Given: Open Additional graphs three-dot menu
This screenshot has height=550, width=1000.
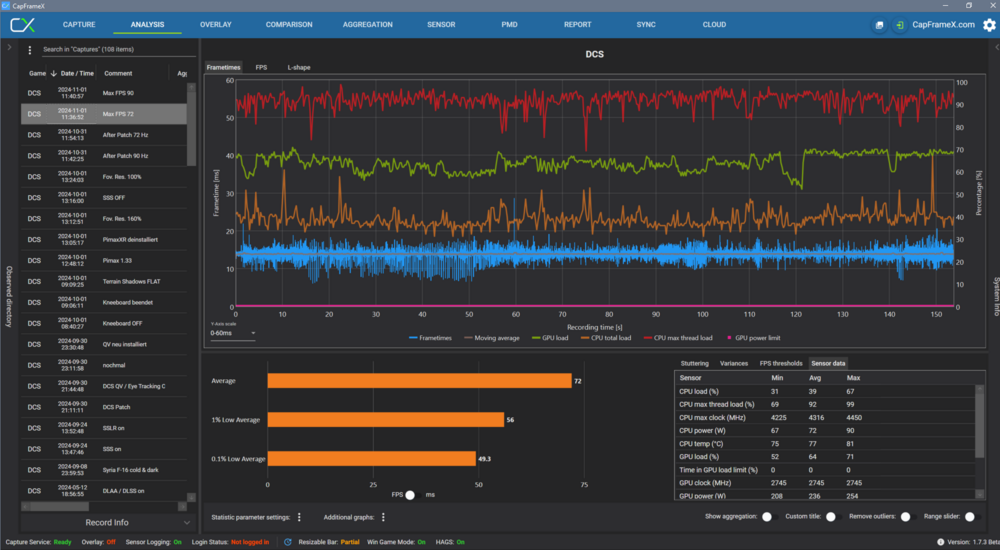Looking at the screenshot, I should 383,517.
